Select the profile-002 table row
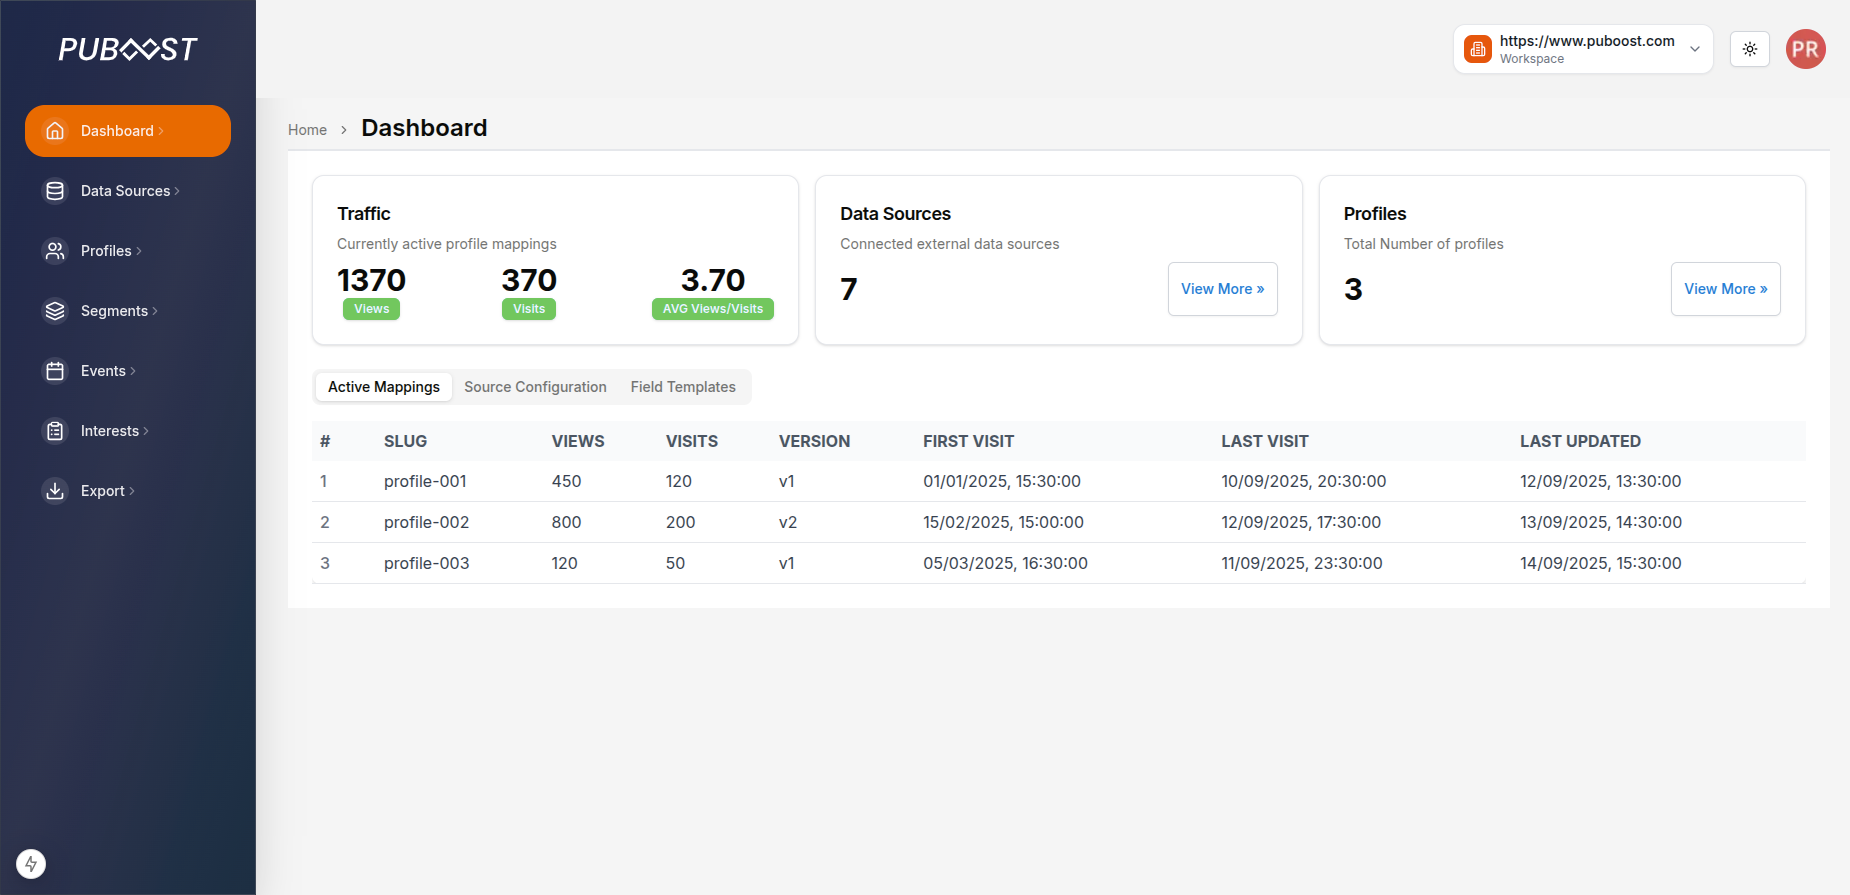The height and width of the screenshot is (895, 1850). (x=426, y=522)
